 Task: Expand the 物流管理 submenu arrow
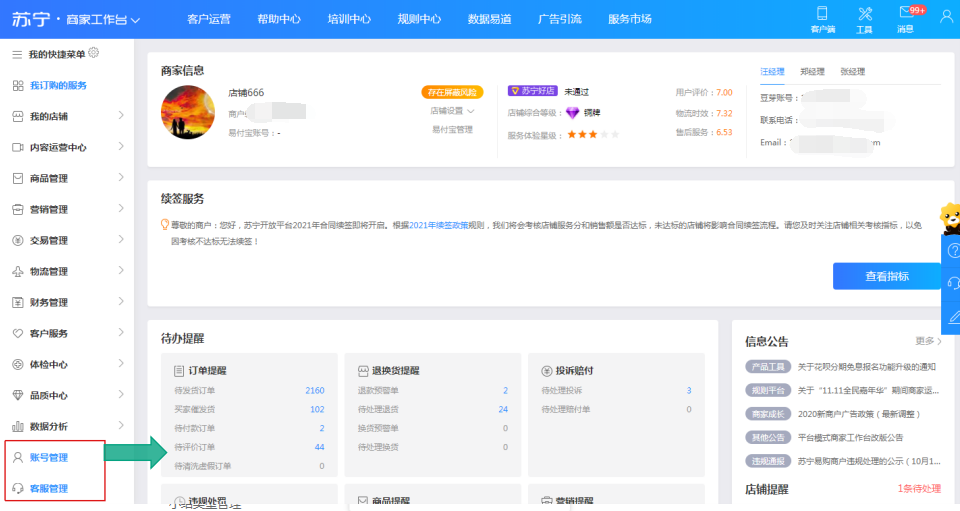coord(121,270)
